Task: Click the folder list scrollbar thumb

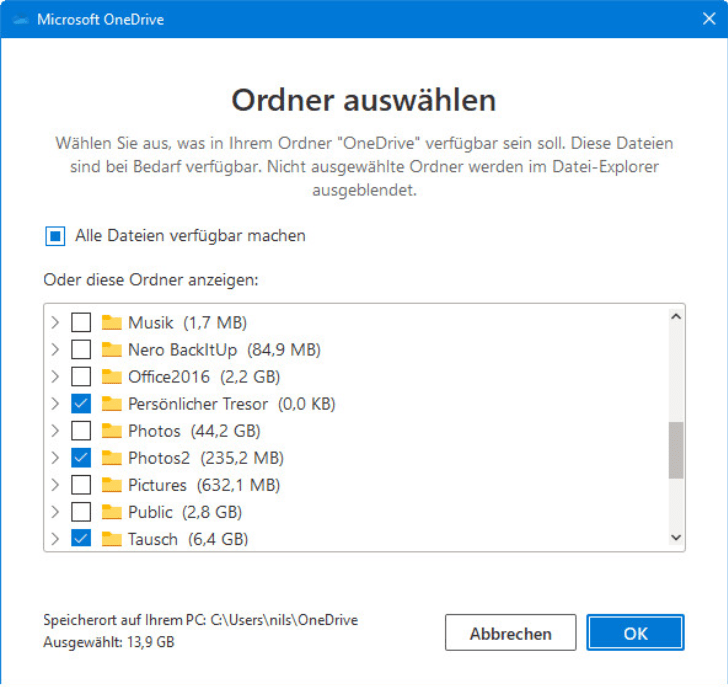Action: (676, 450)
